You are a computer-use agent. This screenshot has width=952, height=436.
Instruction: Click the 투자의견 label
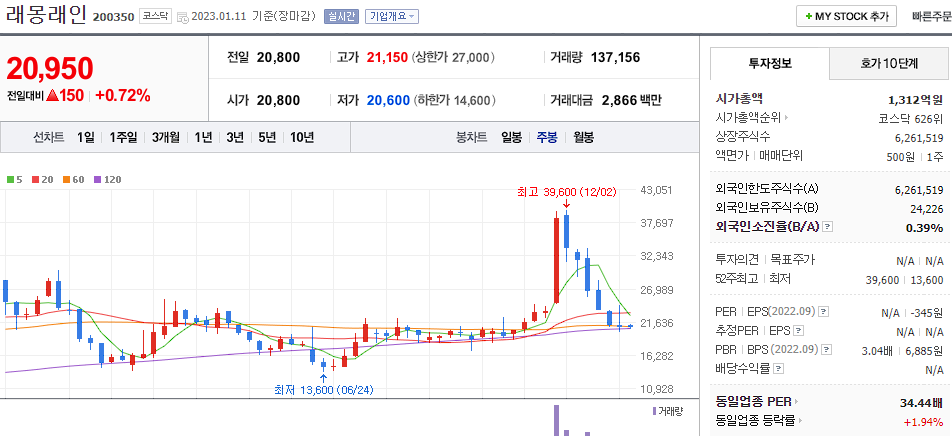click(737, 259)
